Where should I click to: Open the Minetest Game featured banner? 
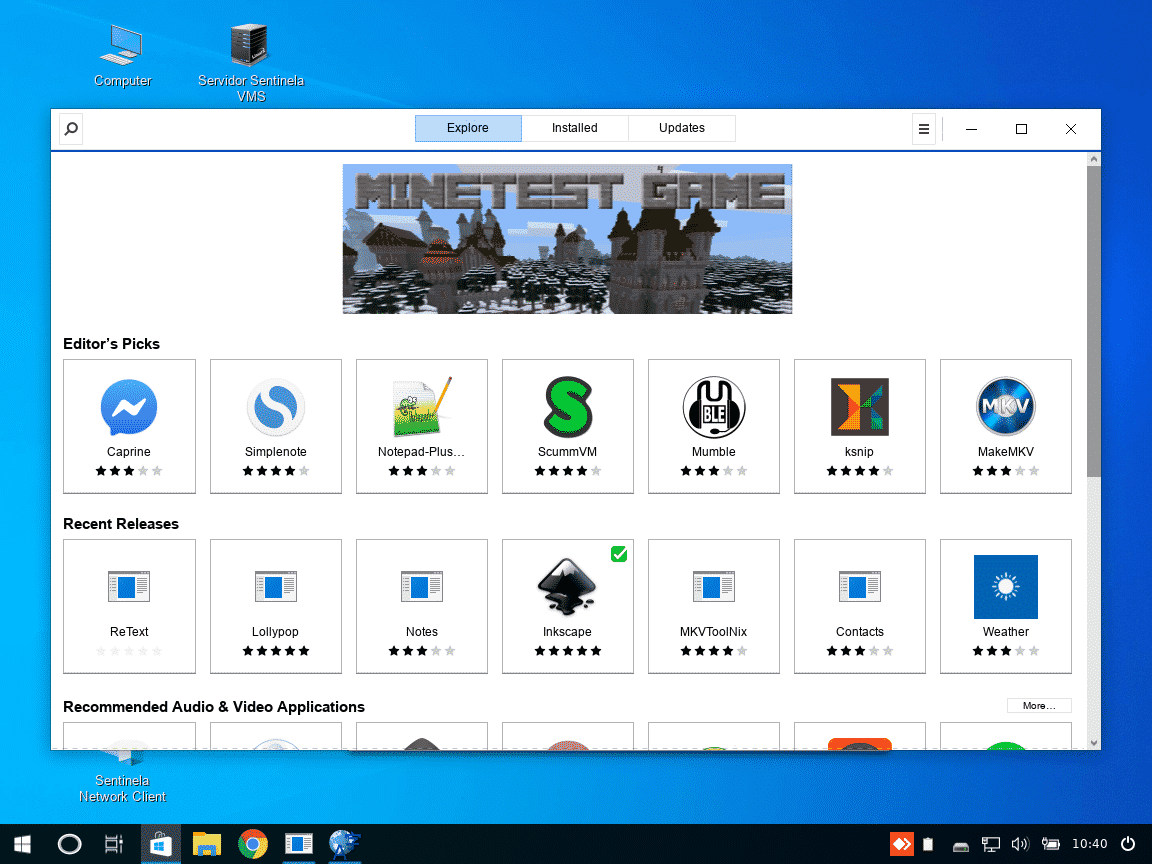click(x=567, y=238)
